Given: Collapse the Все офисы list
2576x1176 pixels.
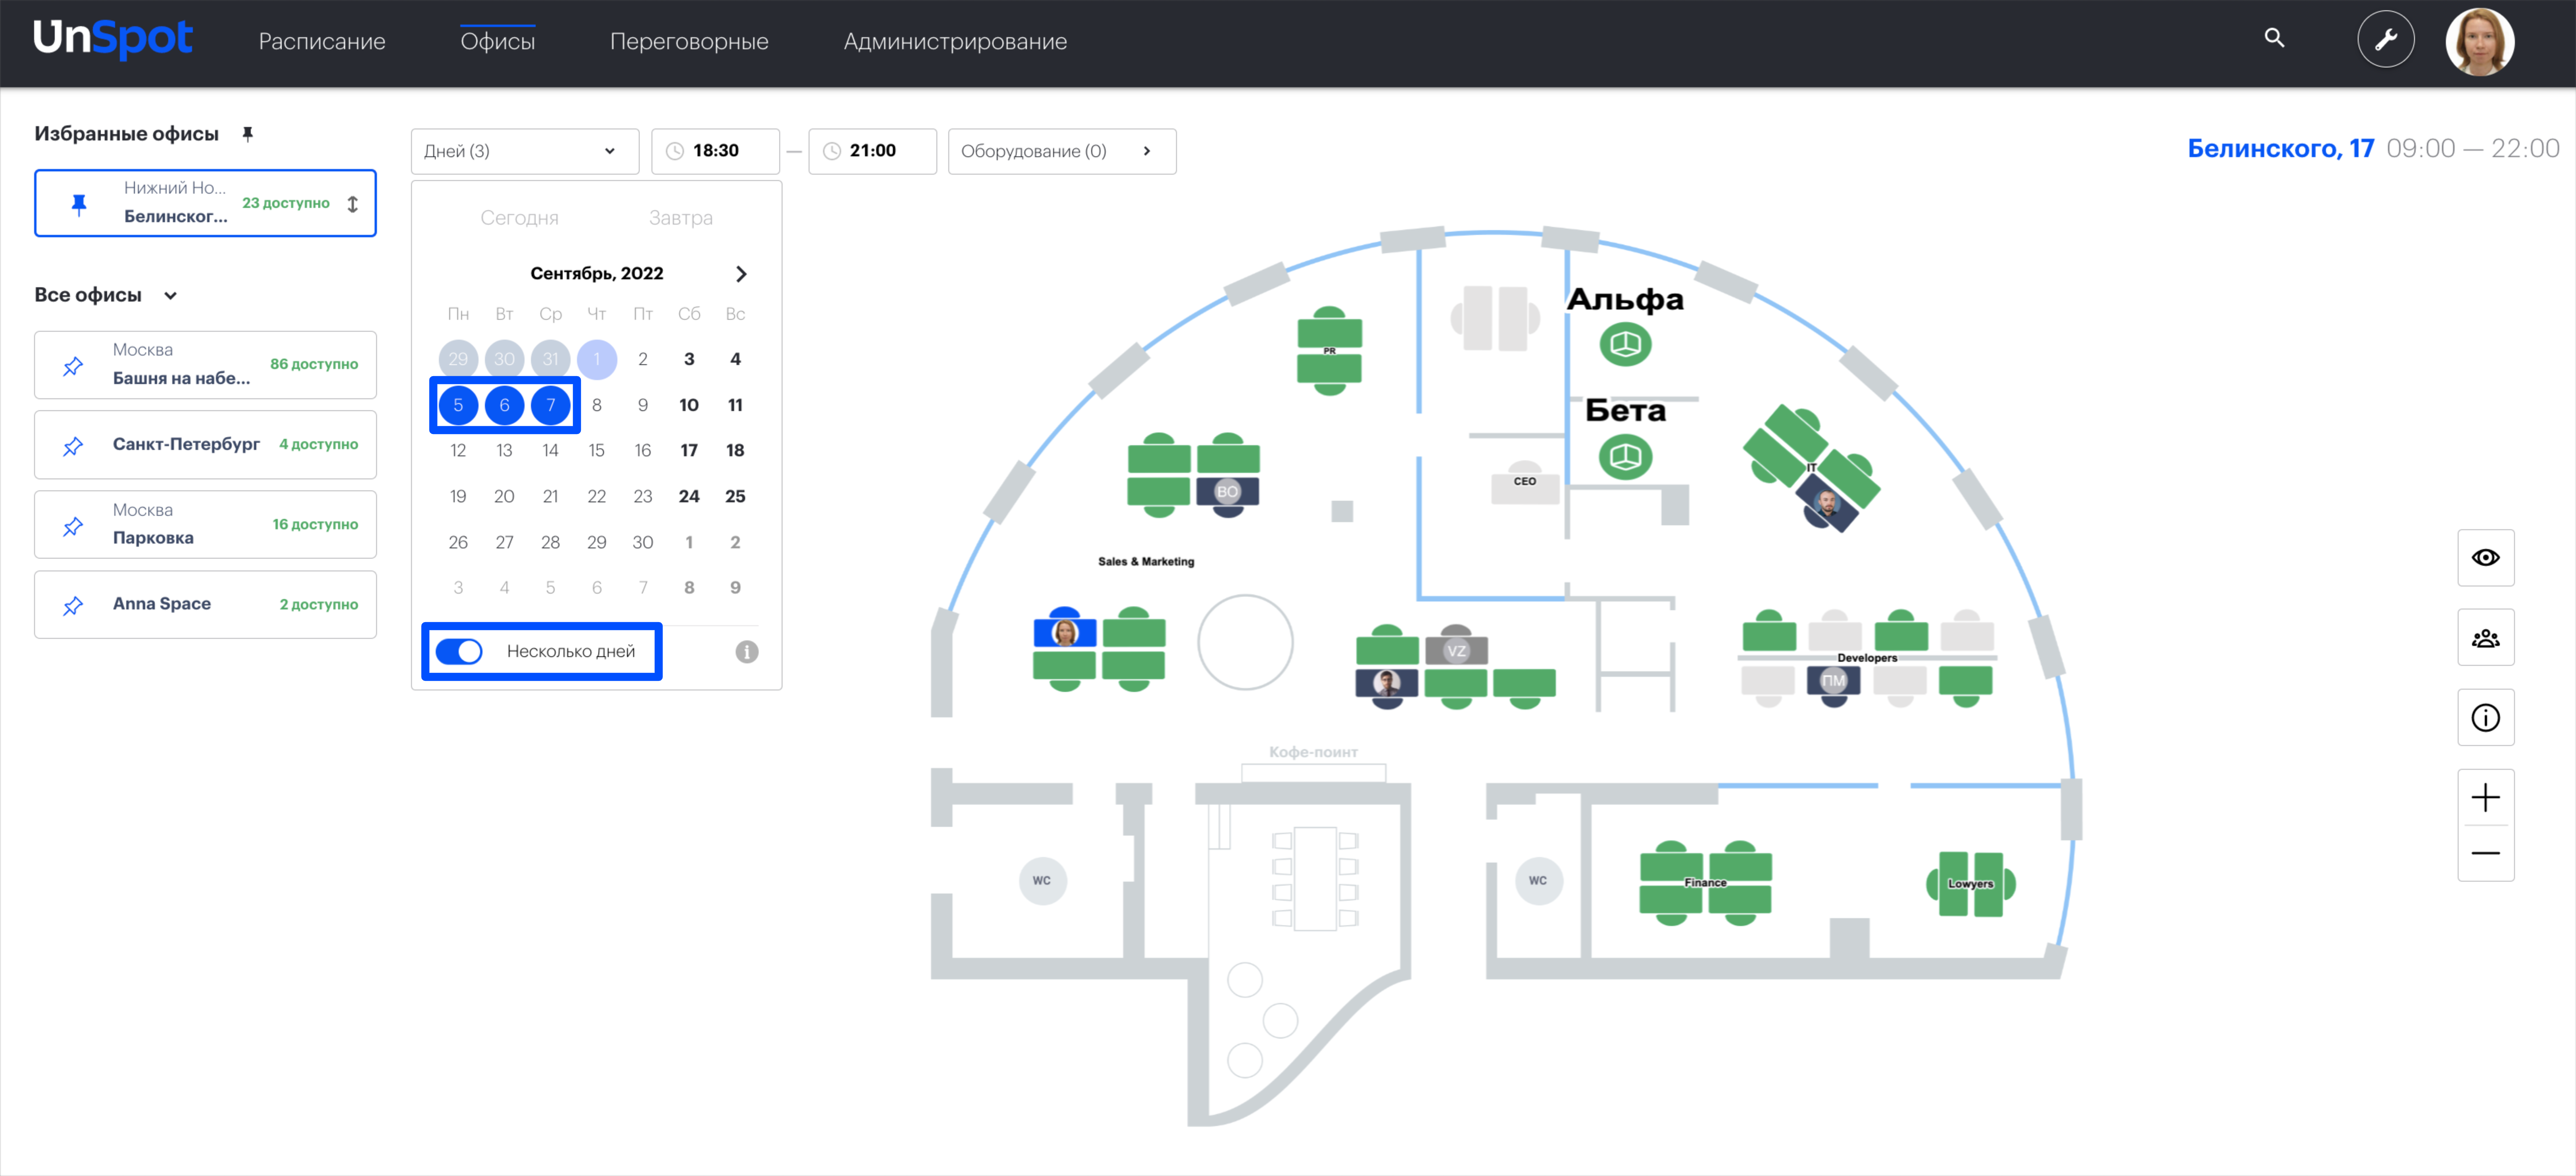Looking at the screenshot, I should coord(170,295).
